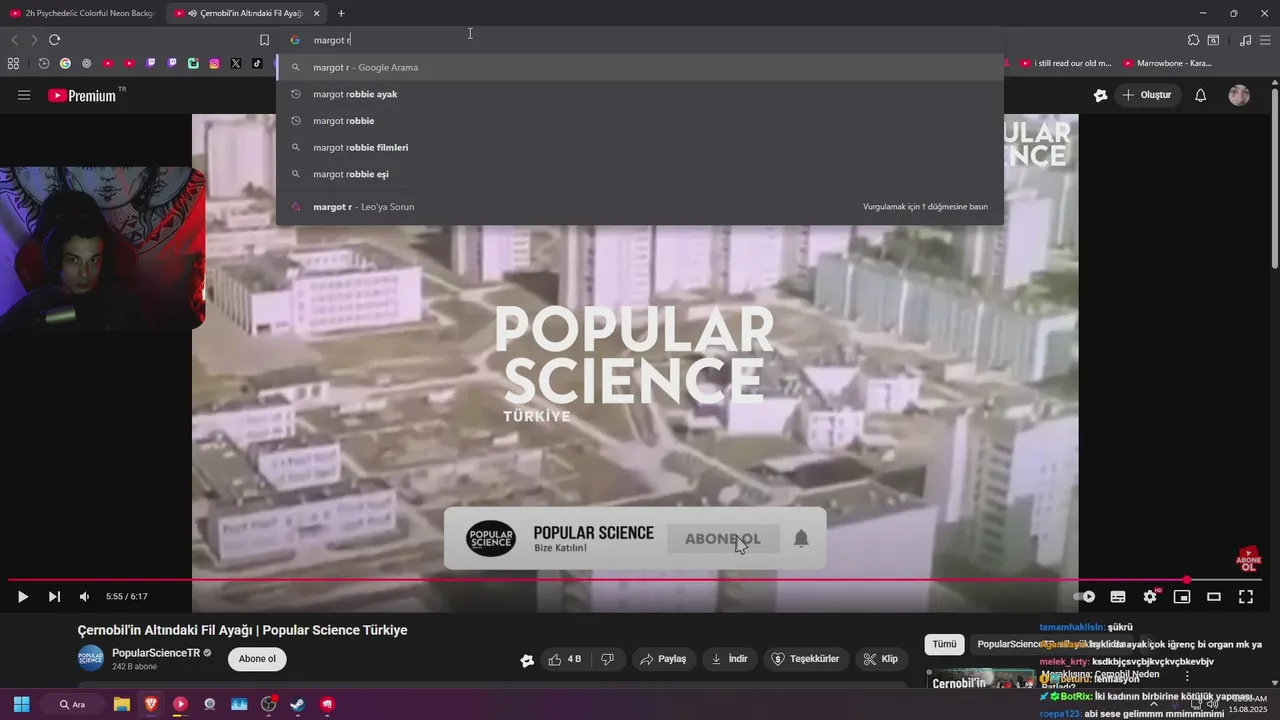Image resolution: width=1280 pixels, height=720 pixels.
Task: Open 'Marrowbone - Kara...' bookmark
Action: [1167, 63]
